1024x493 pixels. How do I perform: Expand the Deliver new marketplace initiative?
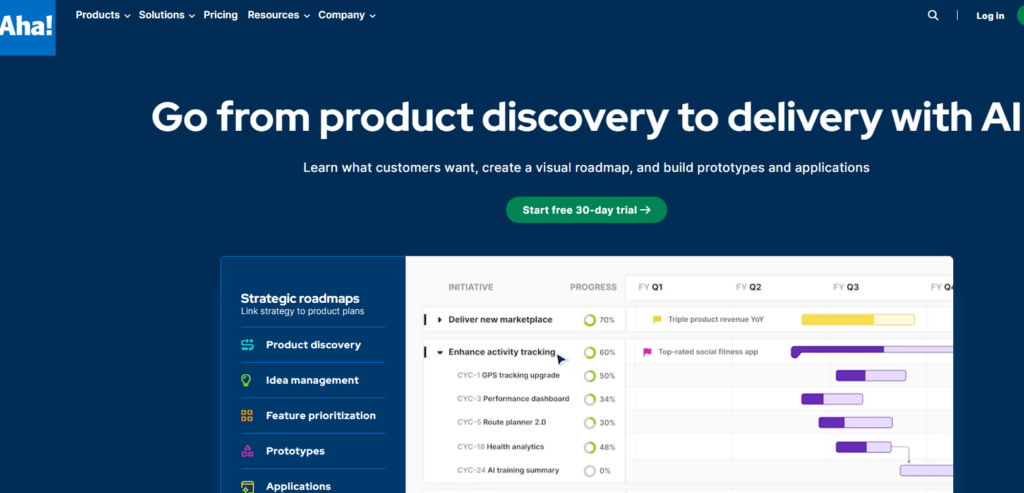(x=440, y=320)
